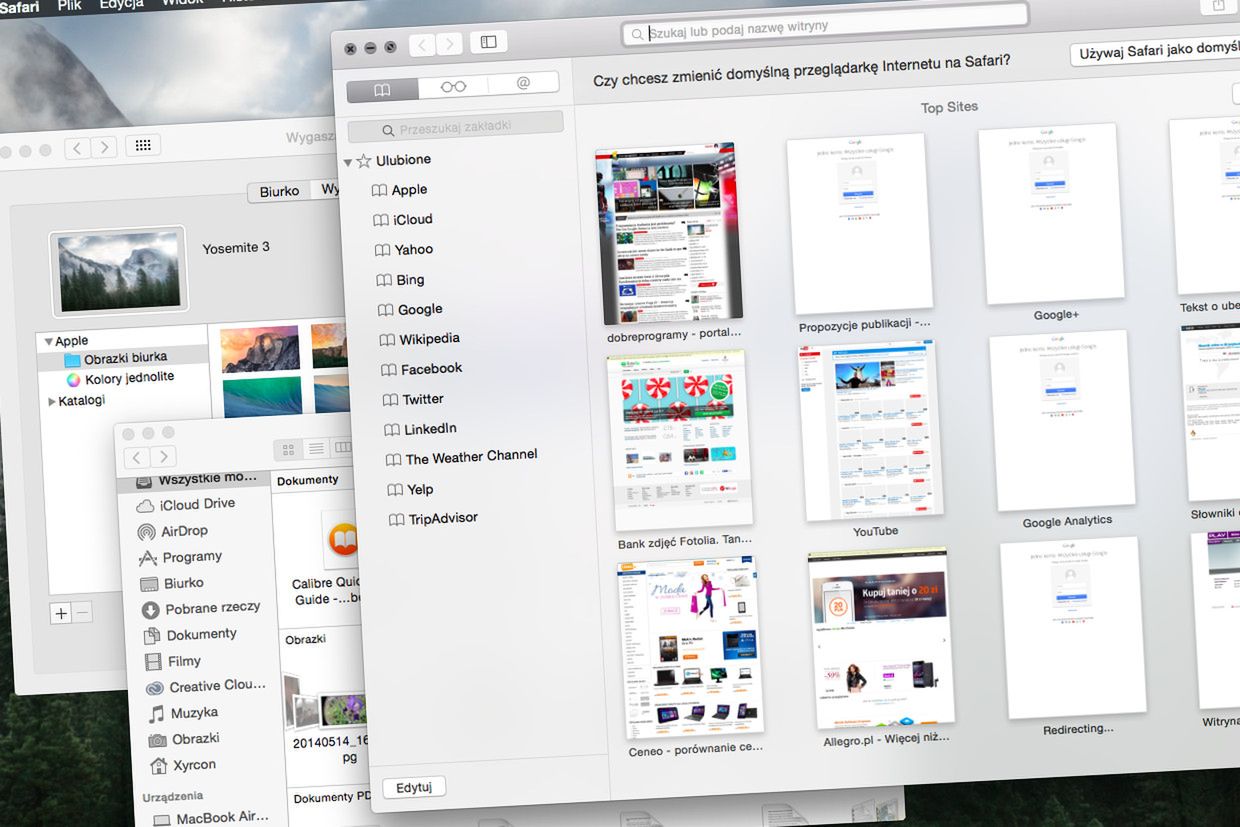The height and width of the screenshot is (827, 1240).
Task: Open the Allegro.pl Top Sites thumbnail
Action: 882,638
